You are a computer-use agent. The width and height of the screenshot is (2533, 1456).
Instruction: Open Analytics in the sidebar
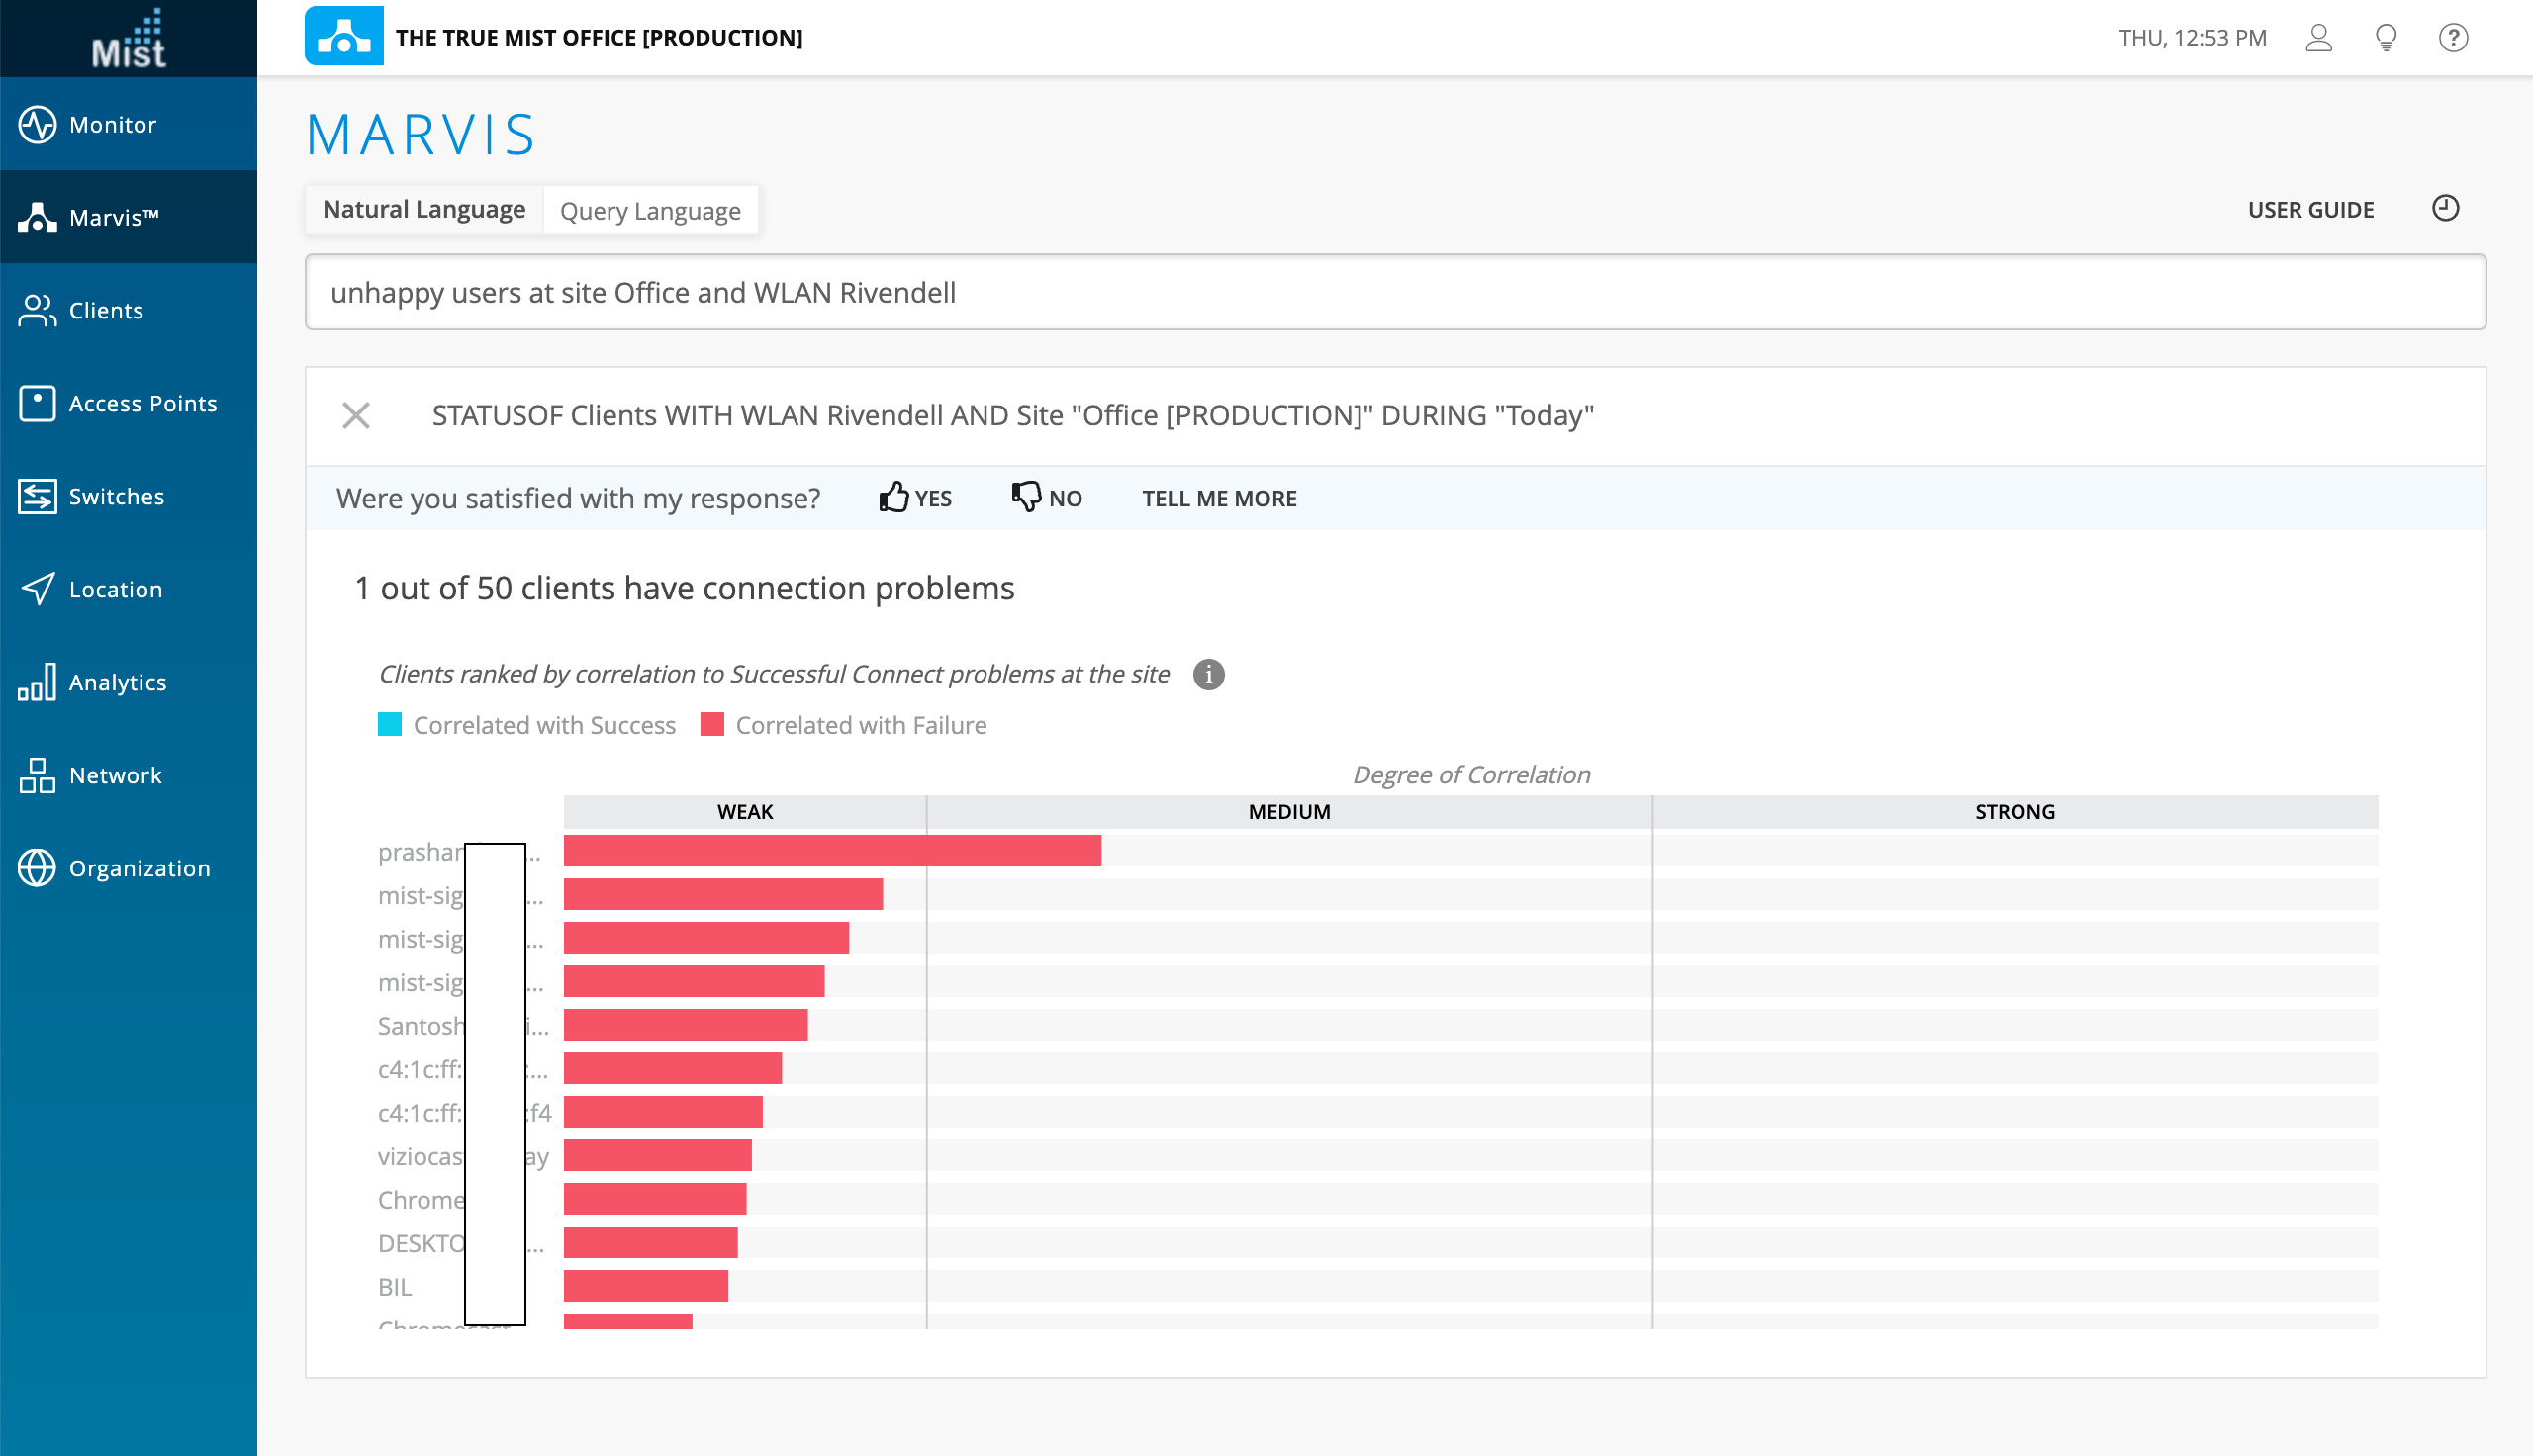117,682
